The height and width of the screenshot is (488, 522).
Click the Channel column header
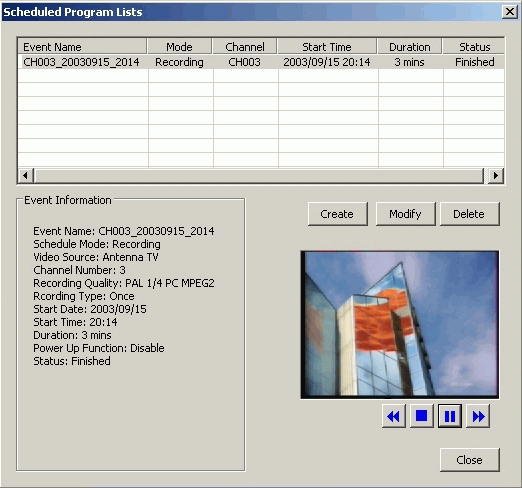tap(245, 47)
